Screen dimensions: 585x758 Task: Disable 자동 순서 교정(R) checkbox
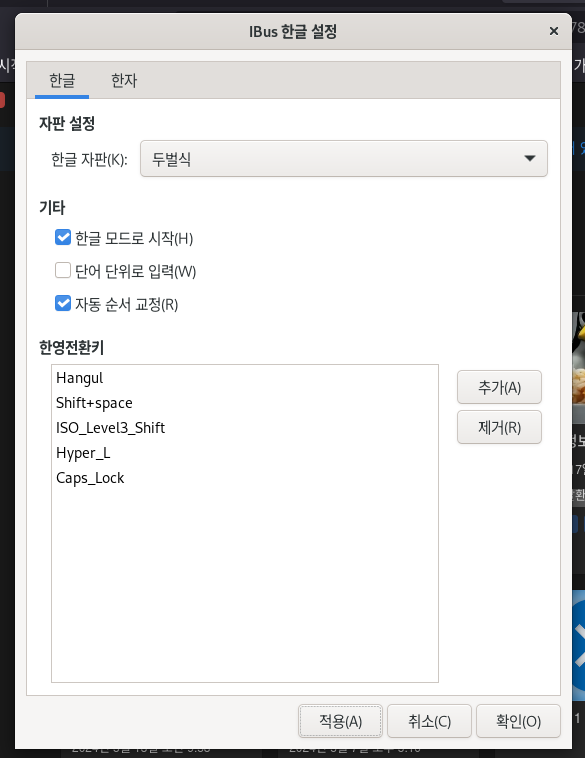coord(63,304)
